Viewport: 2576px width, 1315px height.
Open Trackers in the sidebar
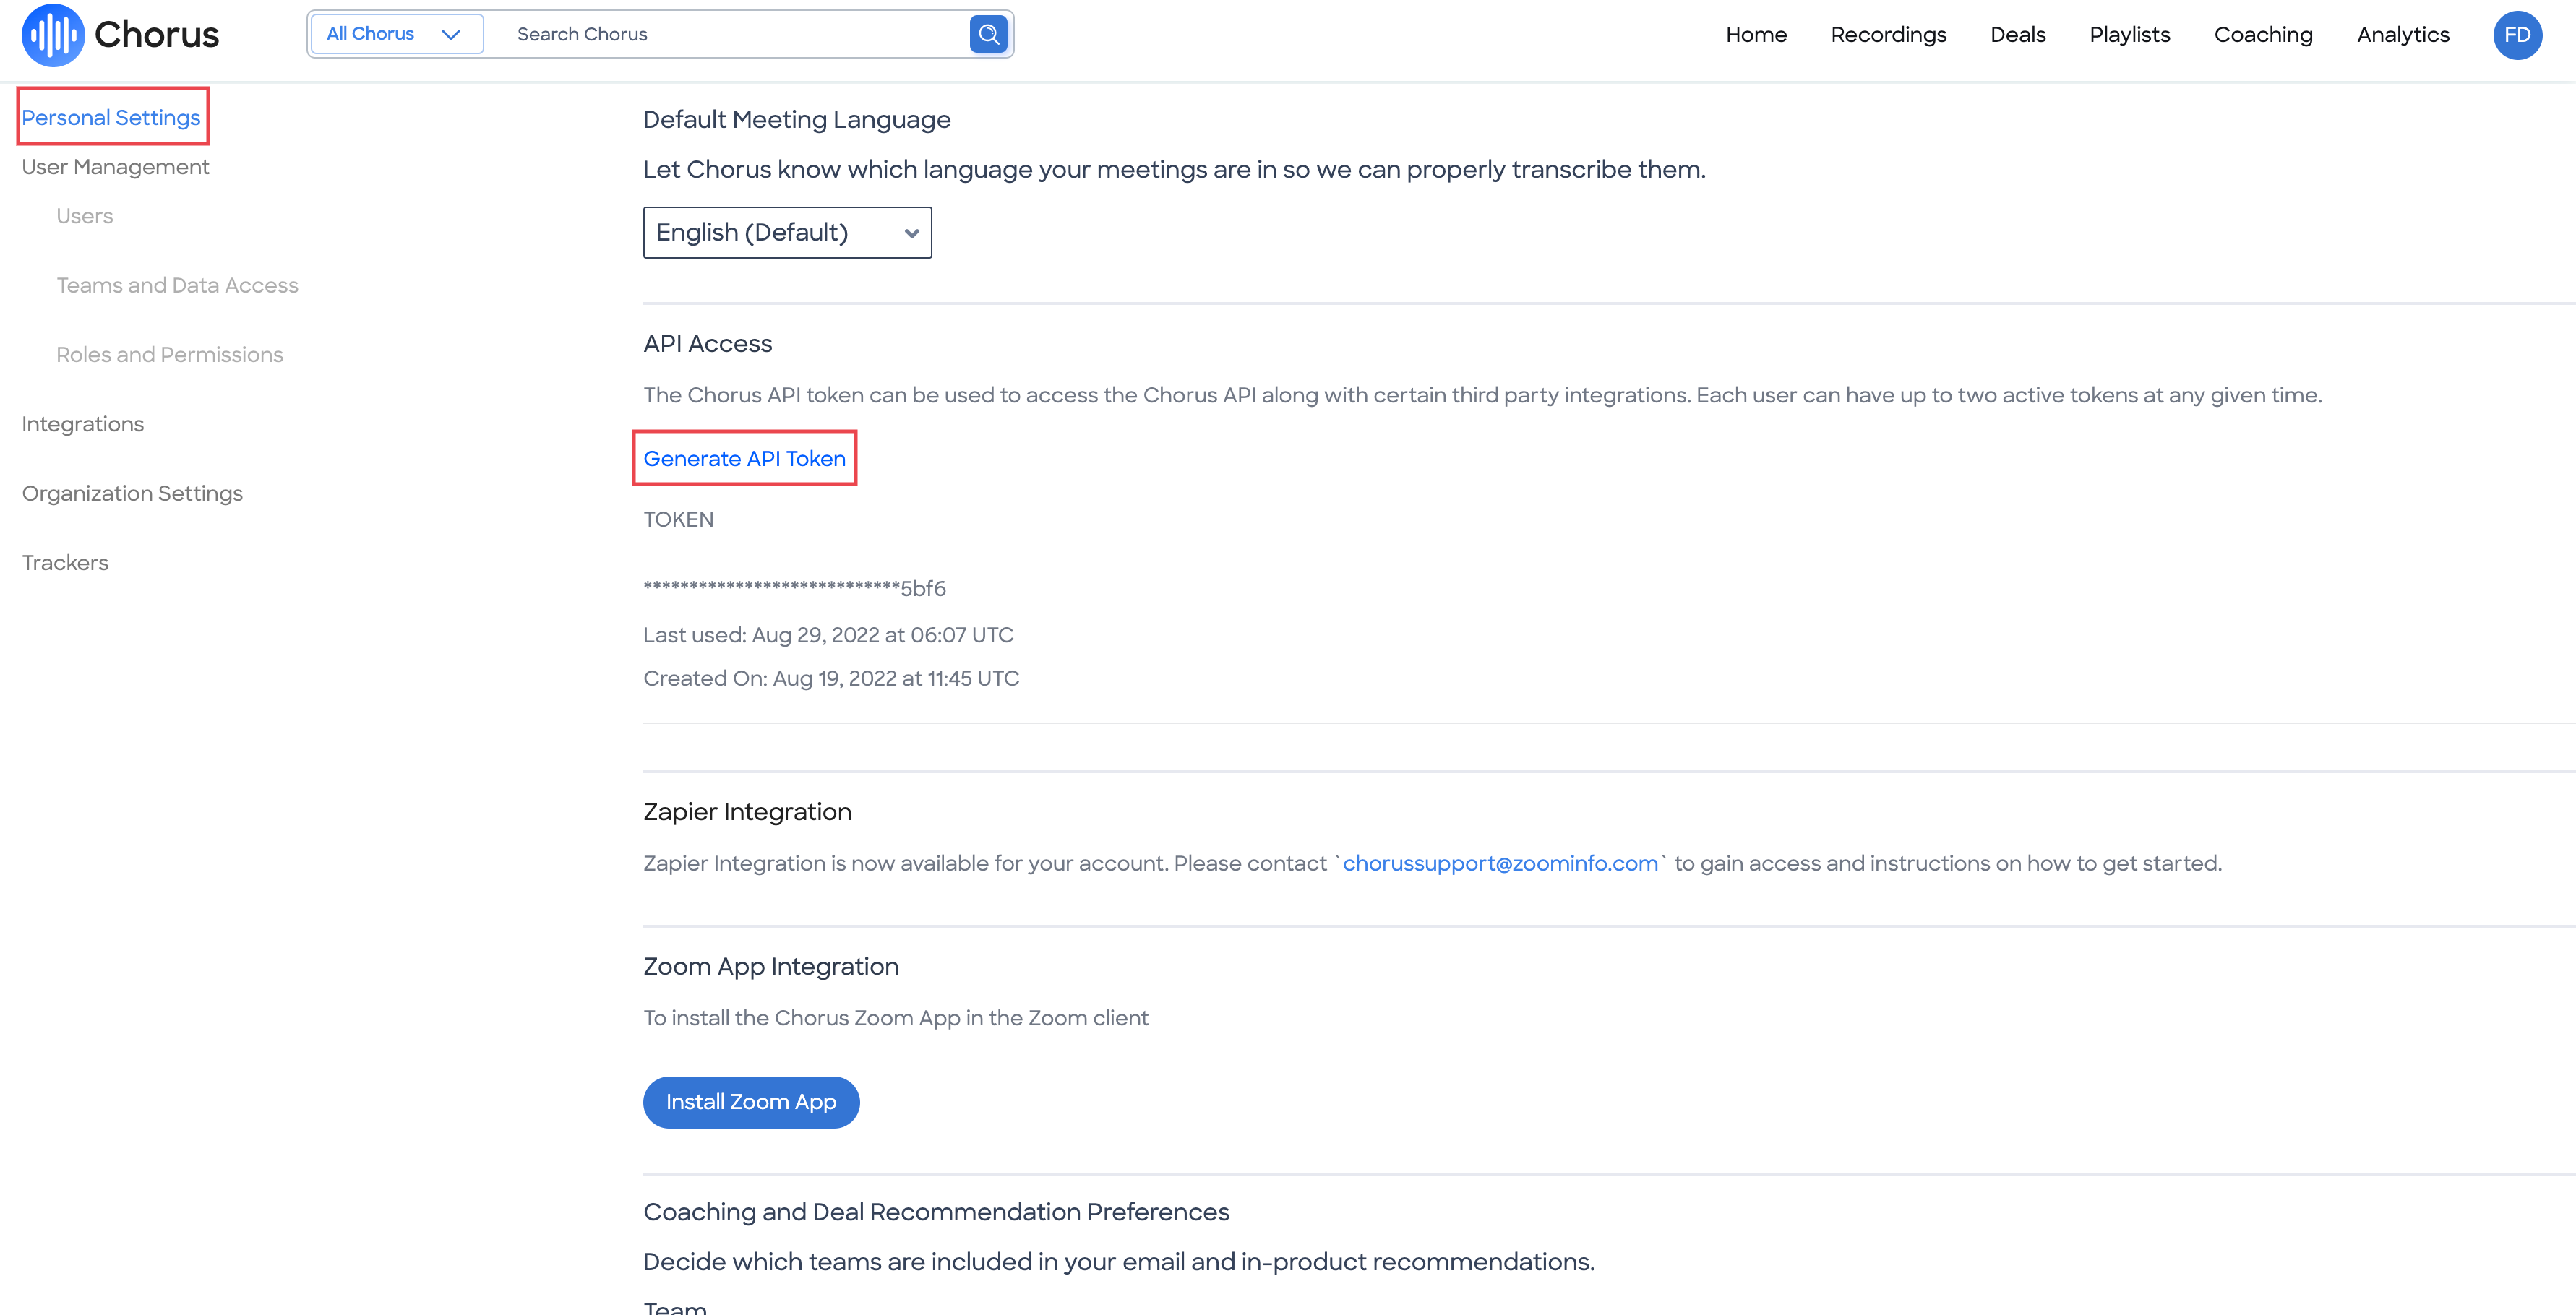click(65, 563)
